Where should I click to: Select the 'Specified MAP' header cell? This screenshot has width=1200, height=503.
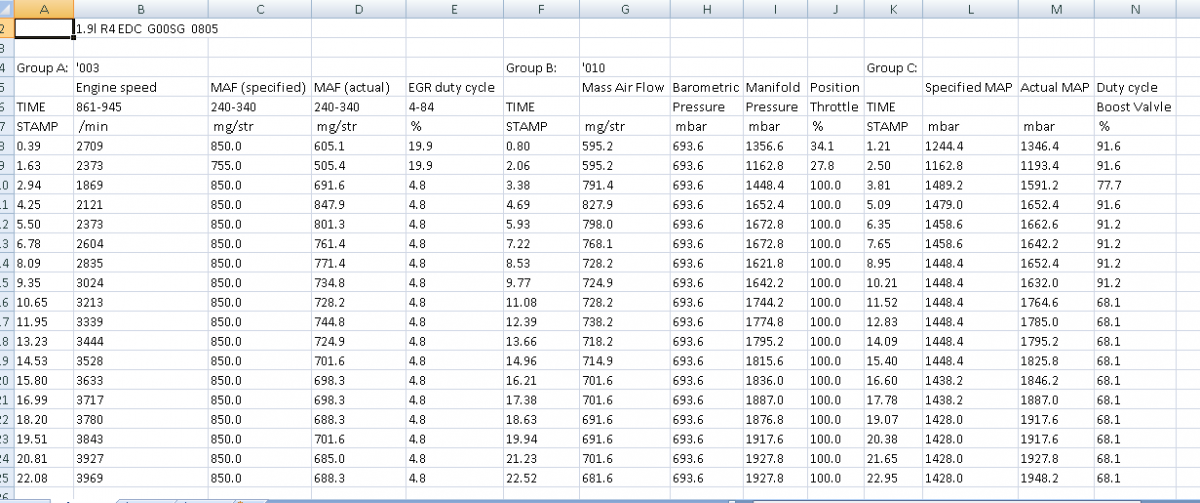point(968,88)
